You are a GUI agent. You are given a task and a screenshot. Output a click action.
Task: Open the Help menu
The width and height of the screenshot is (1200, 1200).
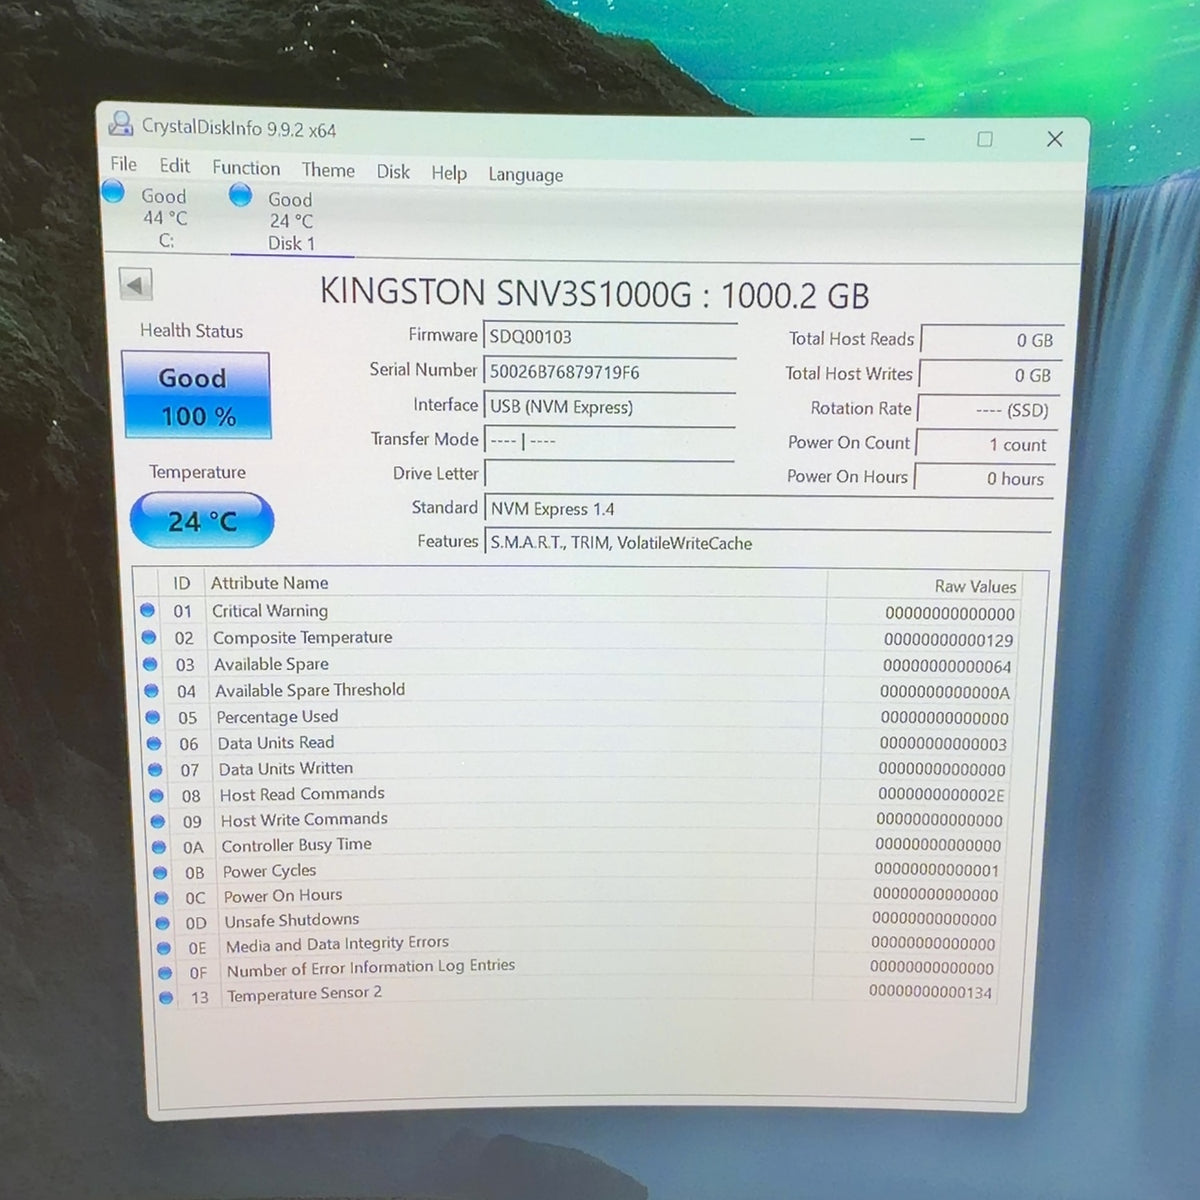[x=449, y=173]
